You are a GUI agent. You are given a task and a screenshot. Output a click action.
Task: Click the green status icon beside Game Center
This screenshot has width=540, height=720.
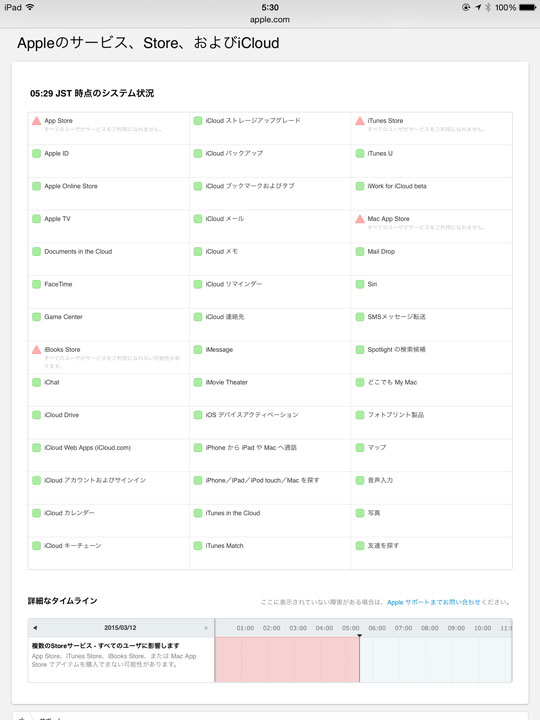click(37, 317)
